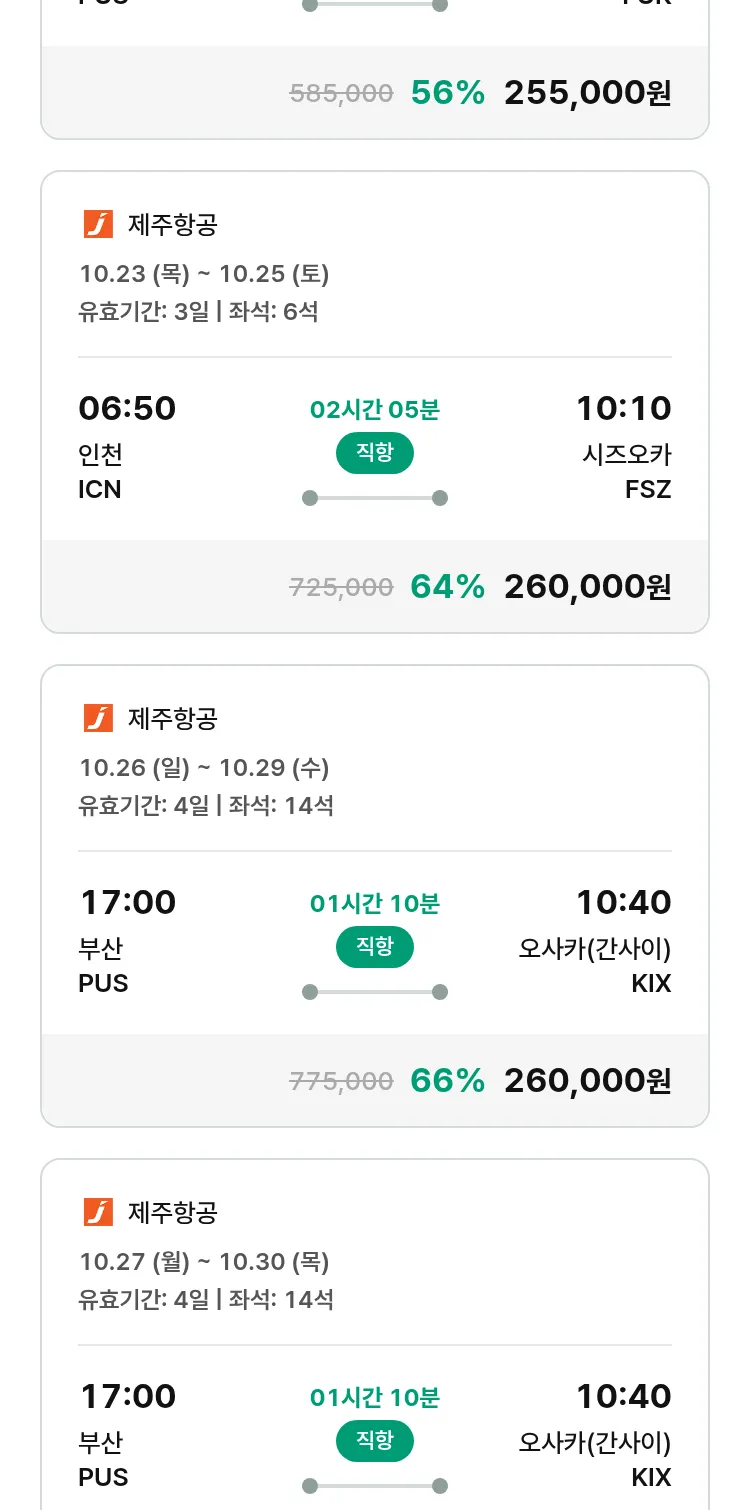This screenshot has width=750, height=1510.
Task: Tap the 시즈오카 FSZ destination
Action: [x=626, y=471]
